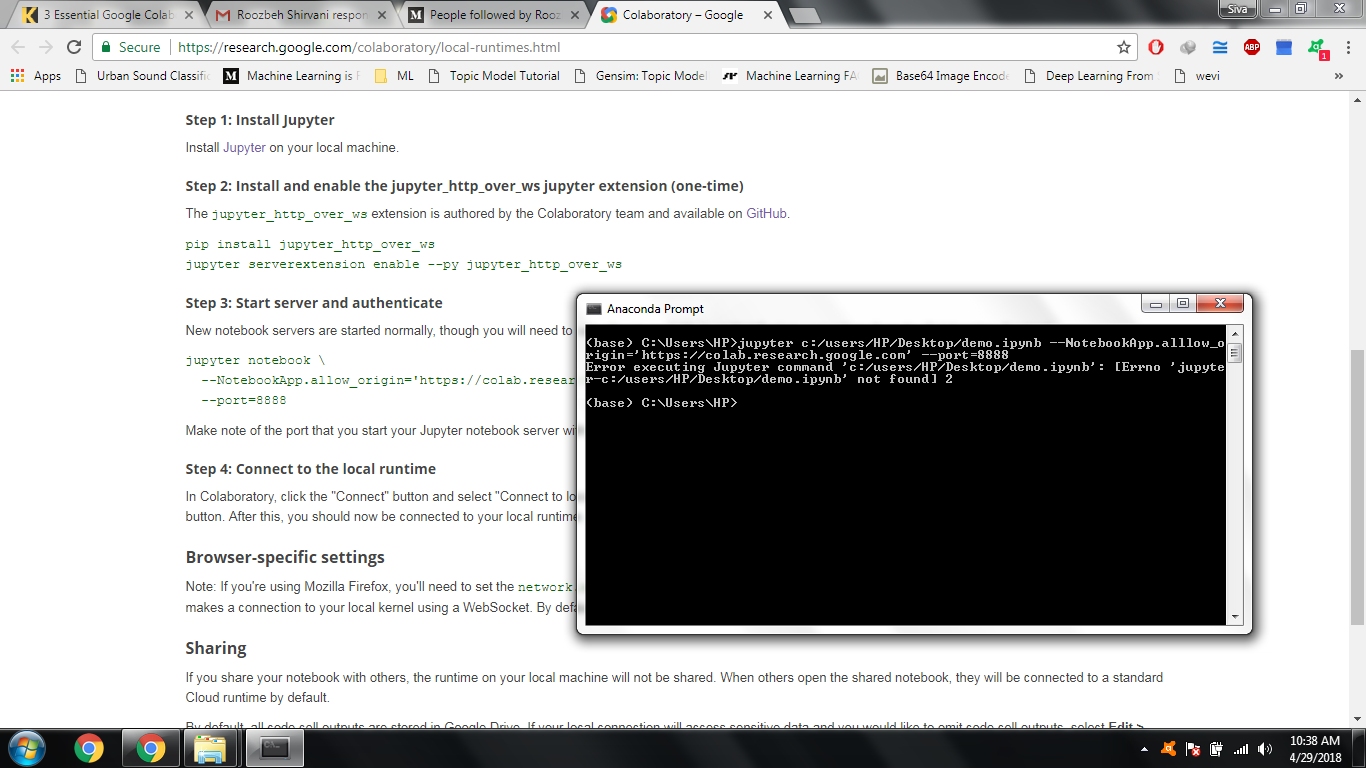This screenshot has height=768, width=1366.
Task: Open Action Center flag in tray
Action: click(x=1193, y=748)
